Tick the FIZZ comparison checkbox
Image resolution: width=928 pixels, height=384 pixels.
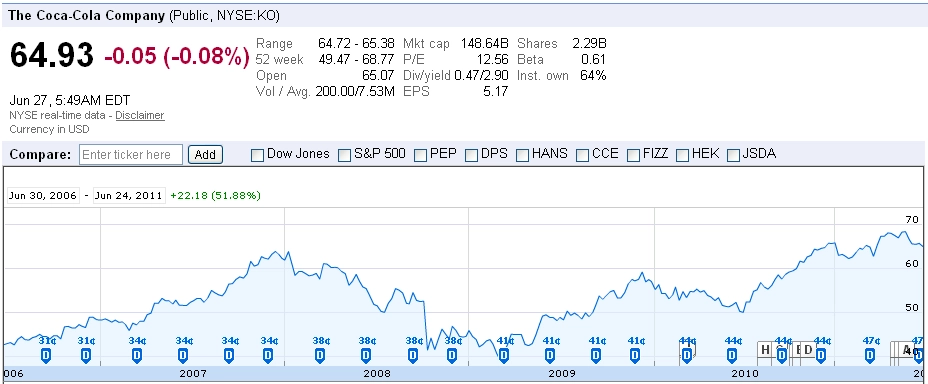(x=633, y=155)
